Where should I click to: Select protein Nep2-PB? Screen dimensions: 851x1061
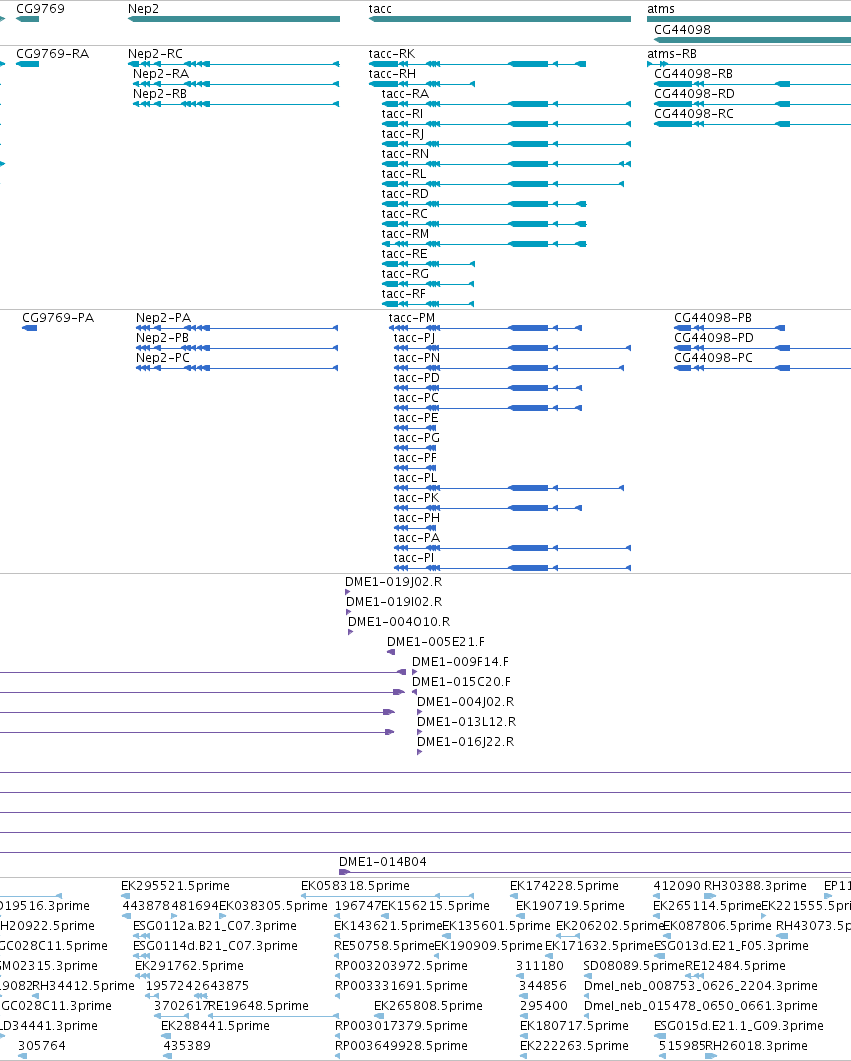162,338
